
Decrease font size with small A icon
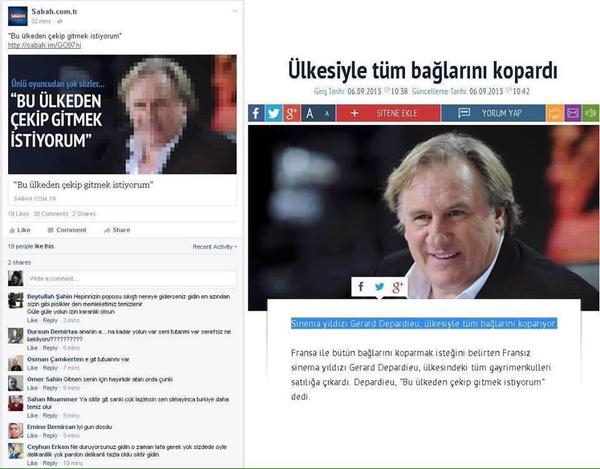click(x=327, y=113)
